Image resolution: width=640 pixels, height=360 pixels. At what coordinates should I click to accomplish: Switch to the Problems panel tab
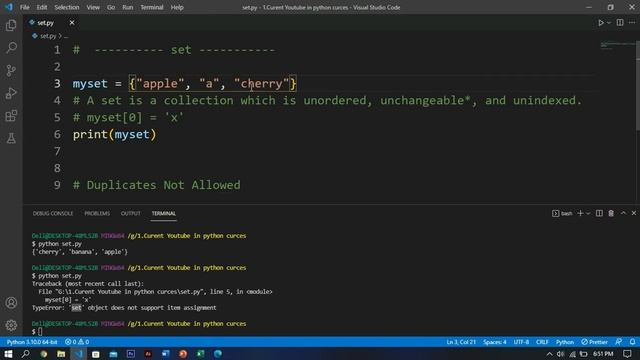click(x=97, y=213)
